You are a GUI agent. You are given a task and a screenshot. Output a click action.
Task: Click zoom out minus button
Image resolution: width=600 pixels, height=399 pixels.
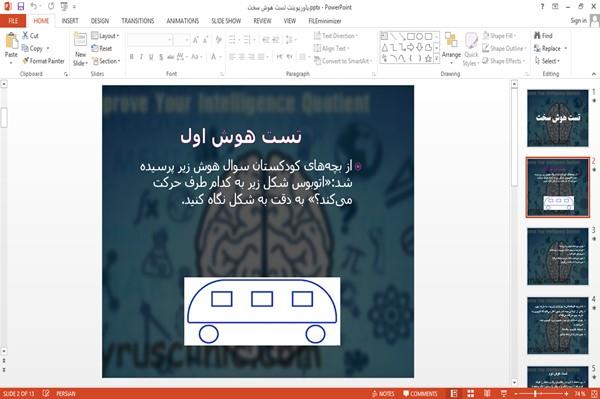pos(516,394)
